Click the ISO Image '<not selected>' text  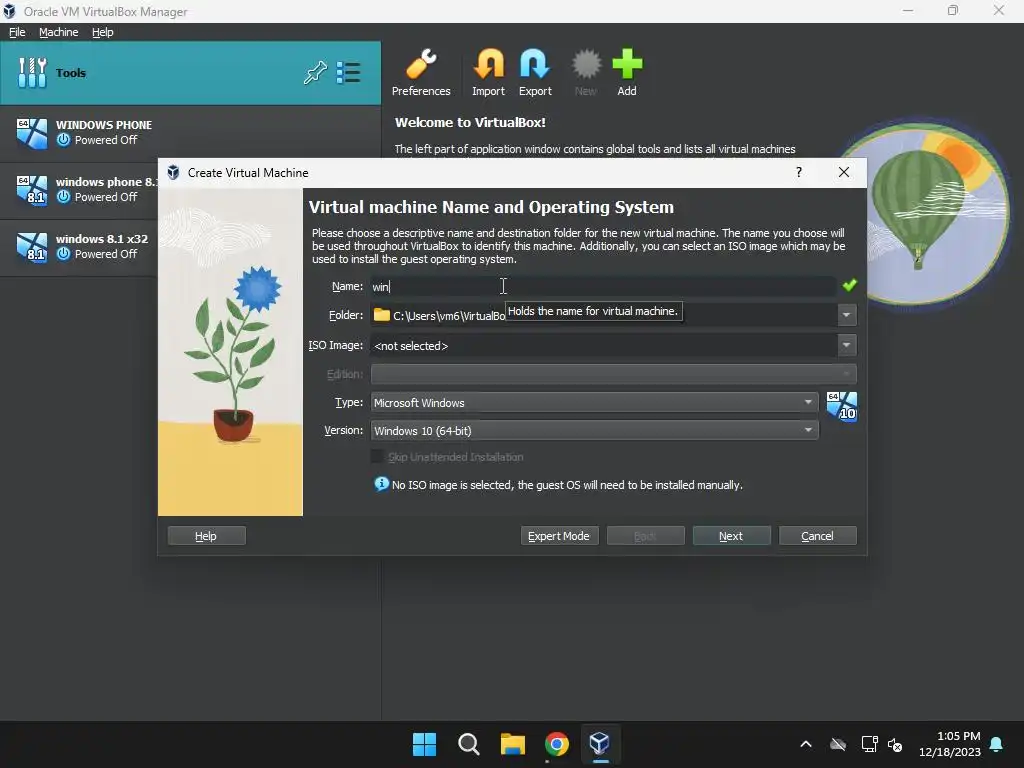click(411, 345)
